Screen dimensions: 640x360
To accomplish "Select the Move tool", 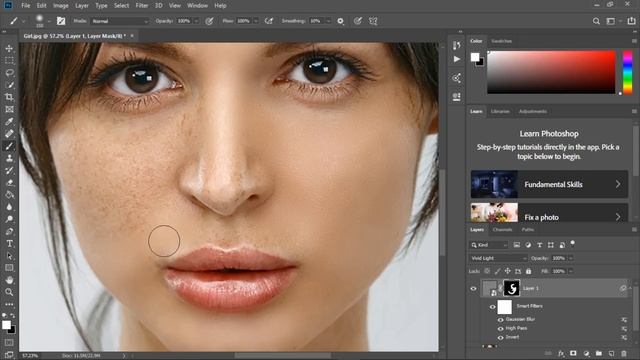I will click(9, 48).
